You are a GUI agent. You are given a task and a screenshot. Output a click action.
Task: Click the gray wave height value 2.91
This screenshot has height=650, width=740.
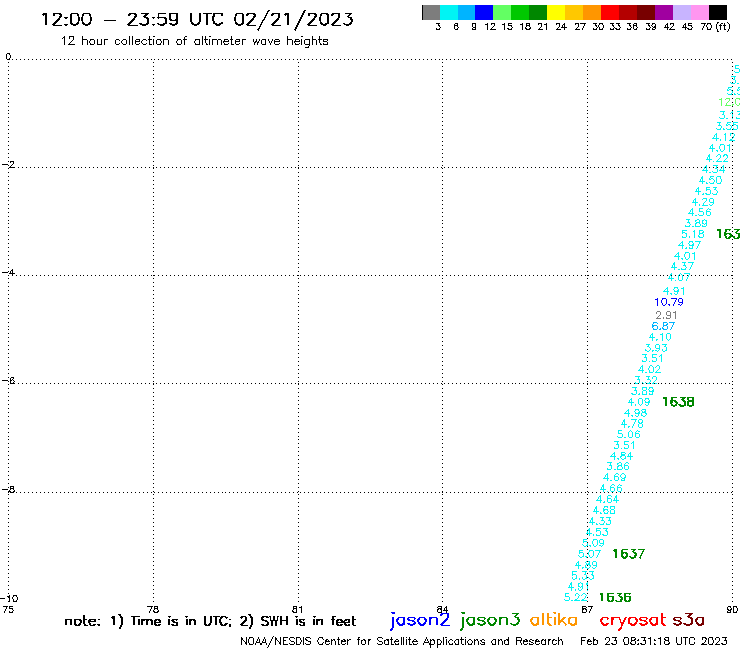point(666,315)
